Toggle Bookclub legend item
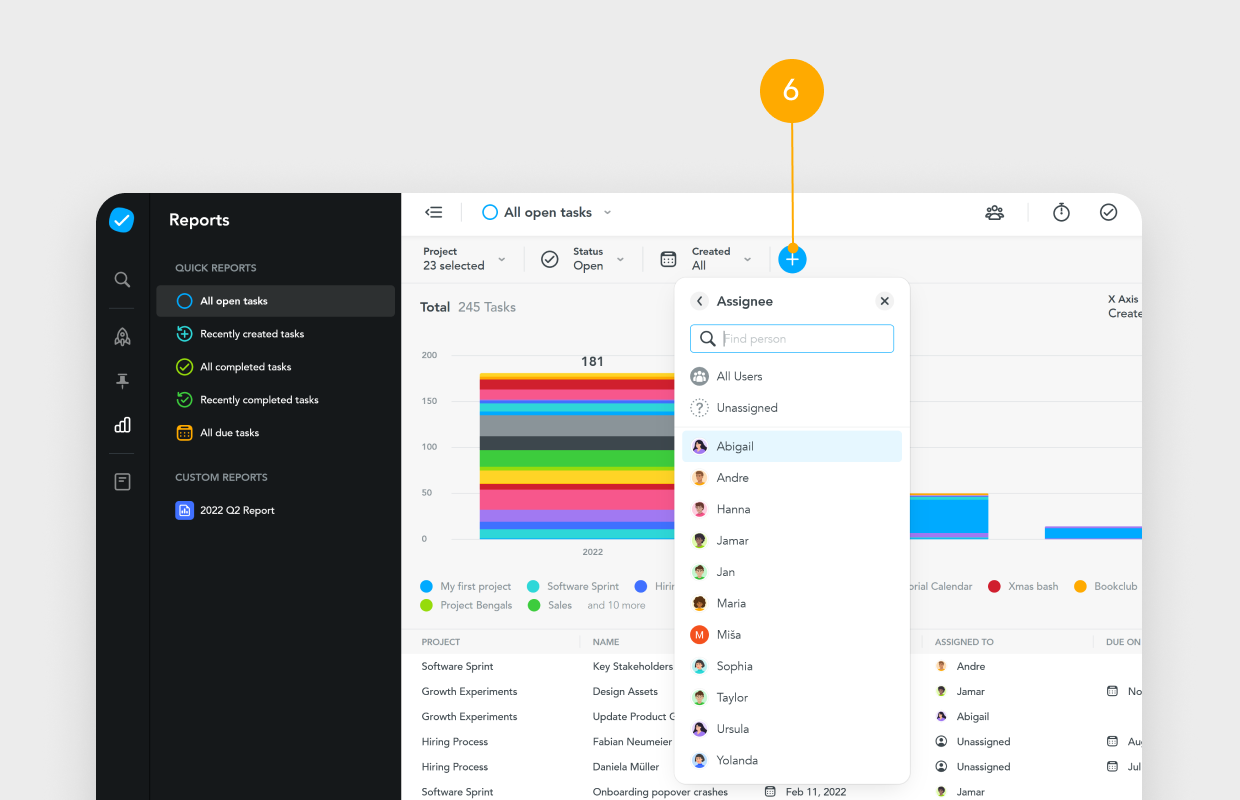This screenshot has height=800, width=1240. coord(1105,586)
